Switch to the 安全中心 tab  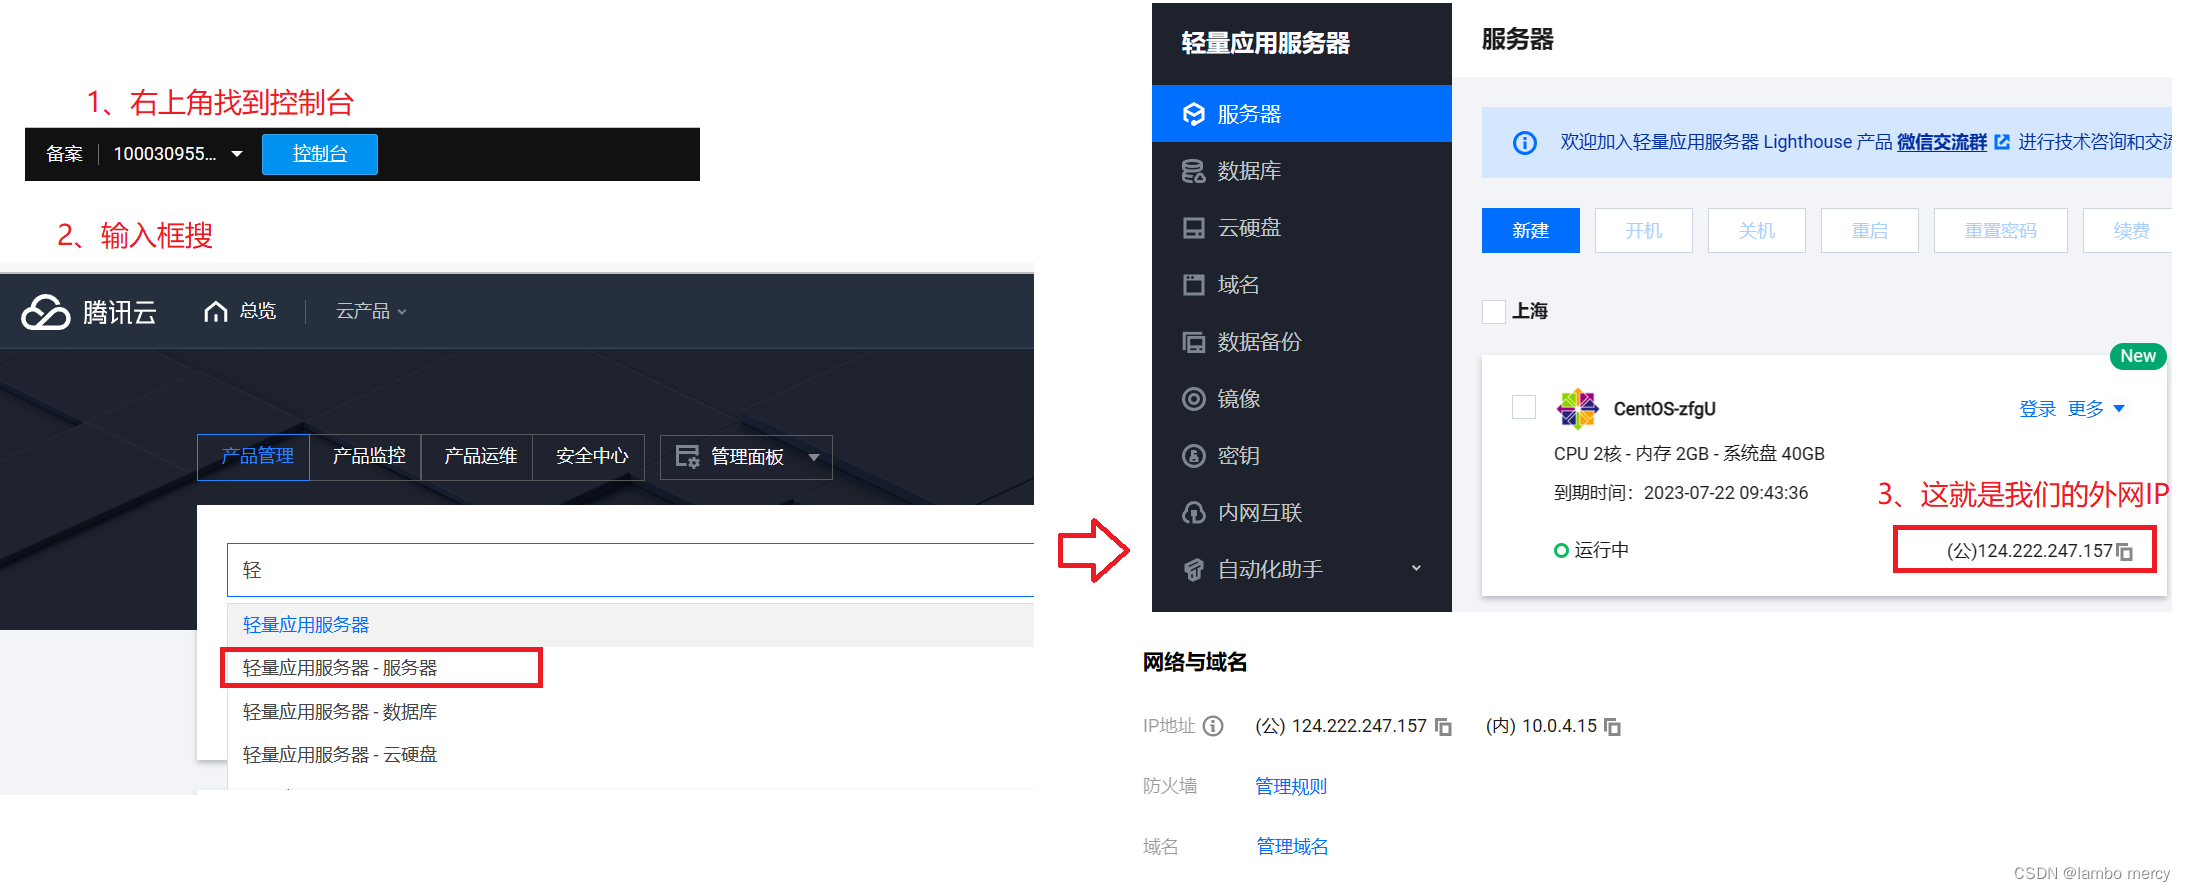pyautogui.click(x=589, y=457)
